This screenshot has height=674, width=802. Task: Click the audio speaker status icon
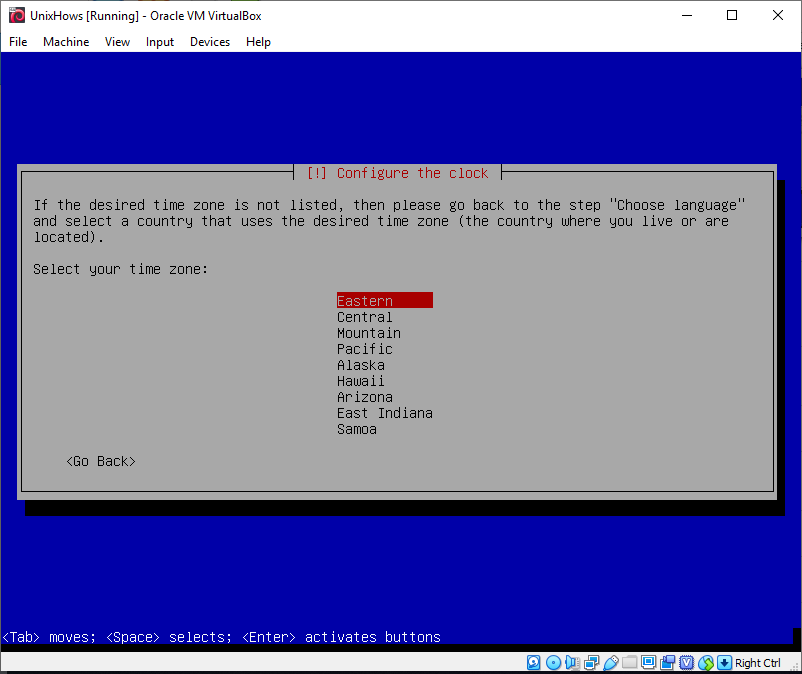click(x=572, y=663)
